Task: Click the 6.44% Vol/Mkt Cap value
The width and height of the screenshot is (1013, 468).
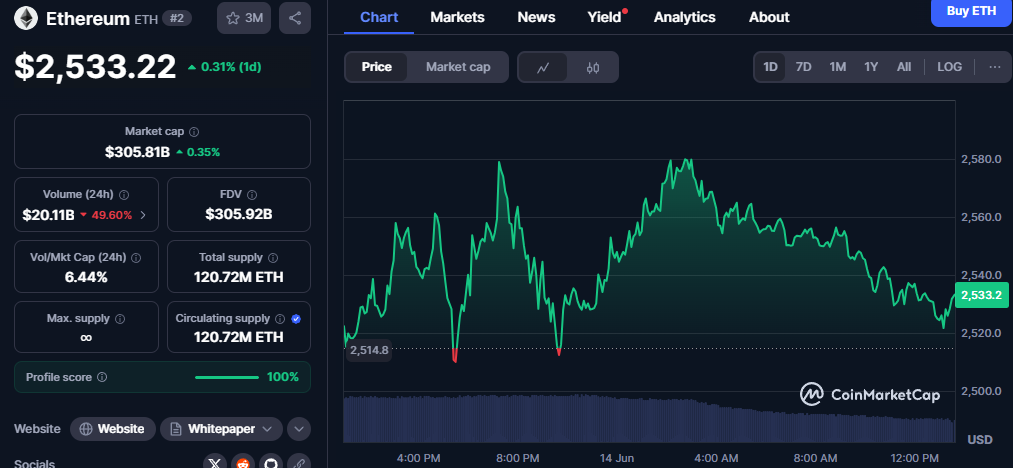Action: pyautogui.click(x=86, y=277)
